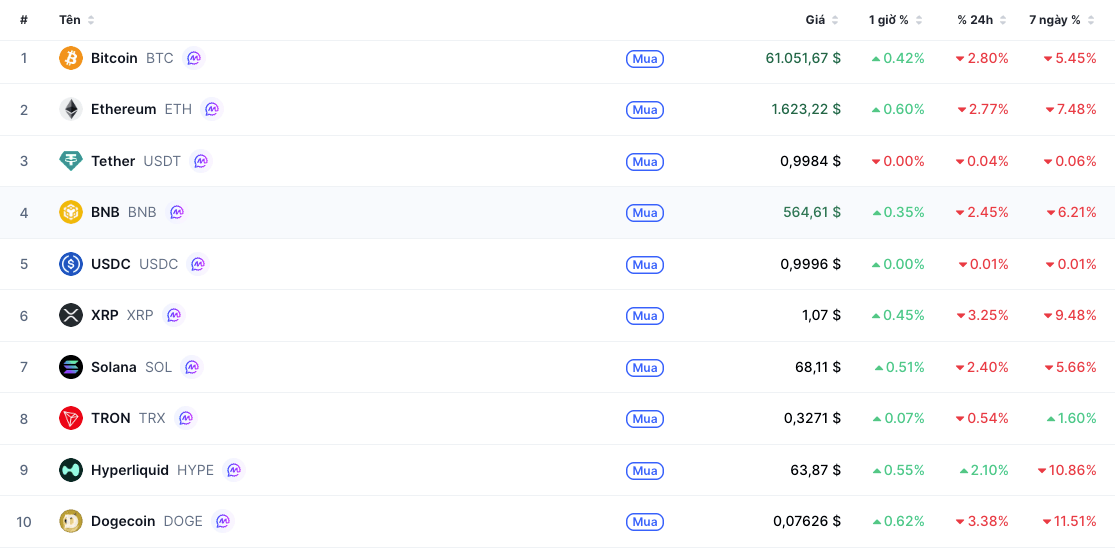The image size is (1115, 550).
Task: Open the chat bubble icon next to DOGE
Action: (x=223, y=522)
